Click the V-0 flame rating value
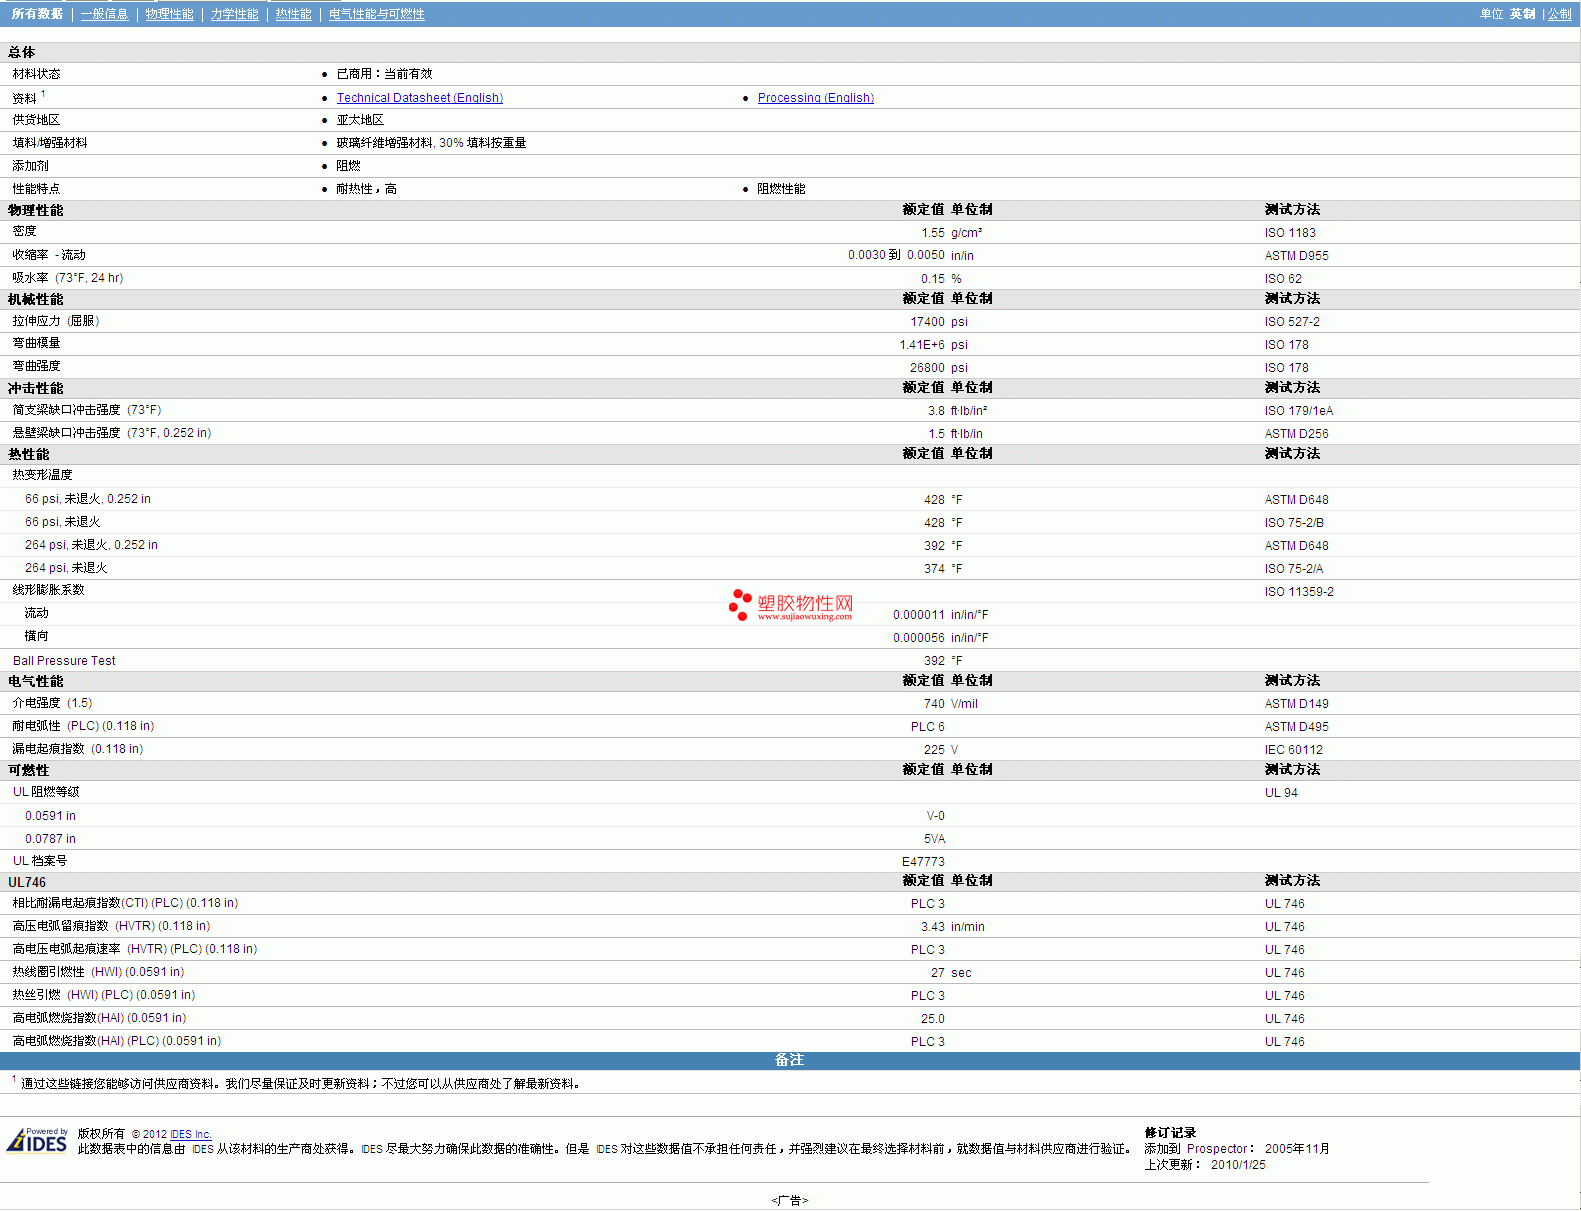 tap(936, 816)
